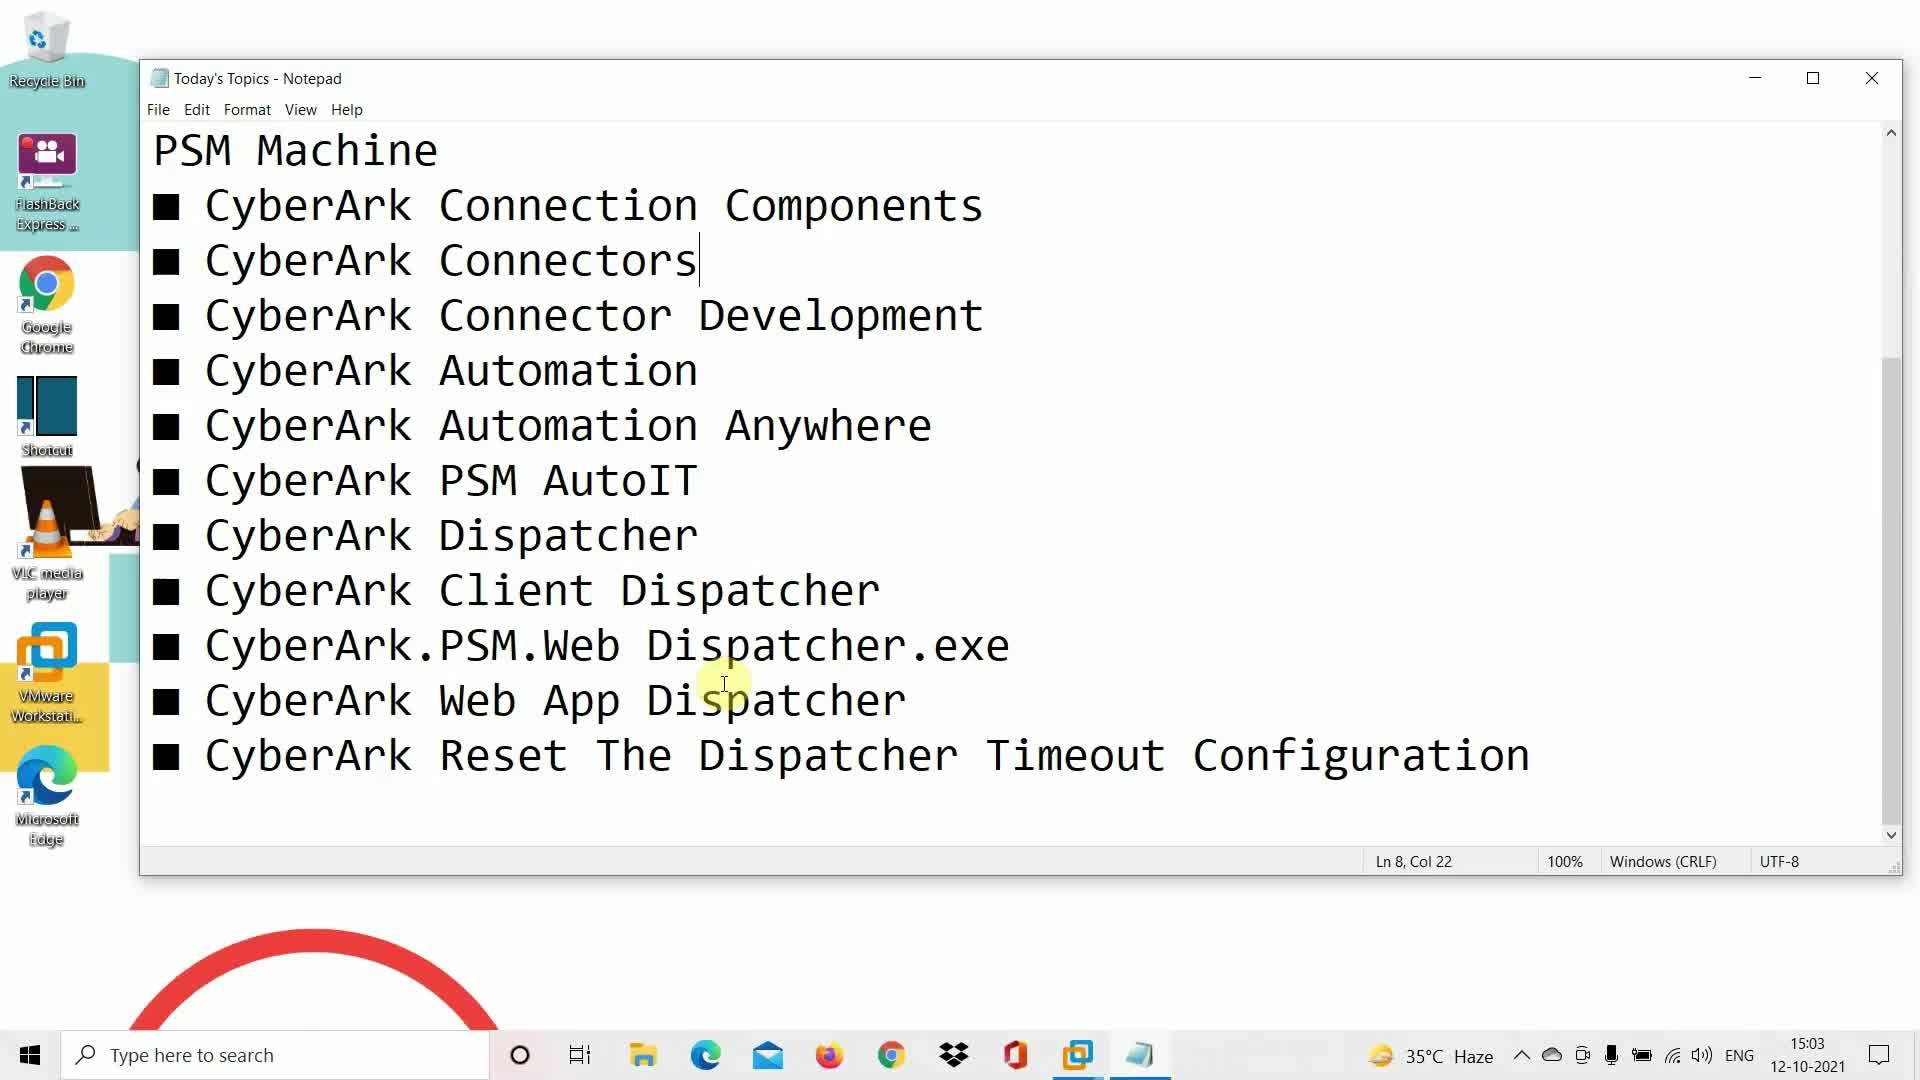Open the Recycle Bin desktop icon
Screen dimensions: 1920x1080
coord(46,48)
